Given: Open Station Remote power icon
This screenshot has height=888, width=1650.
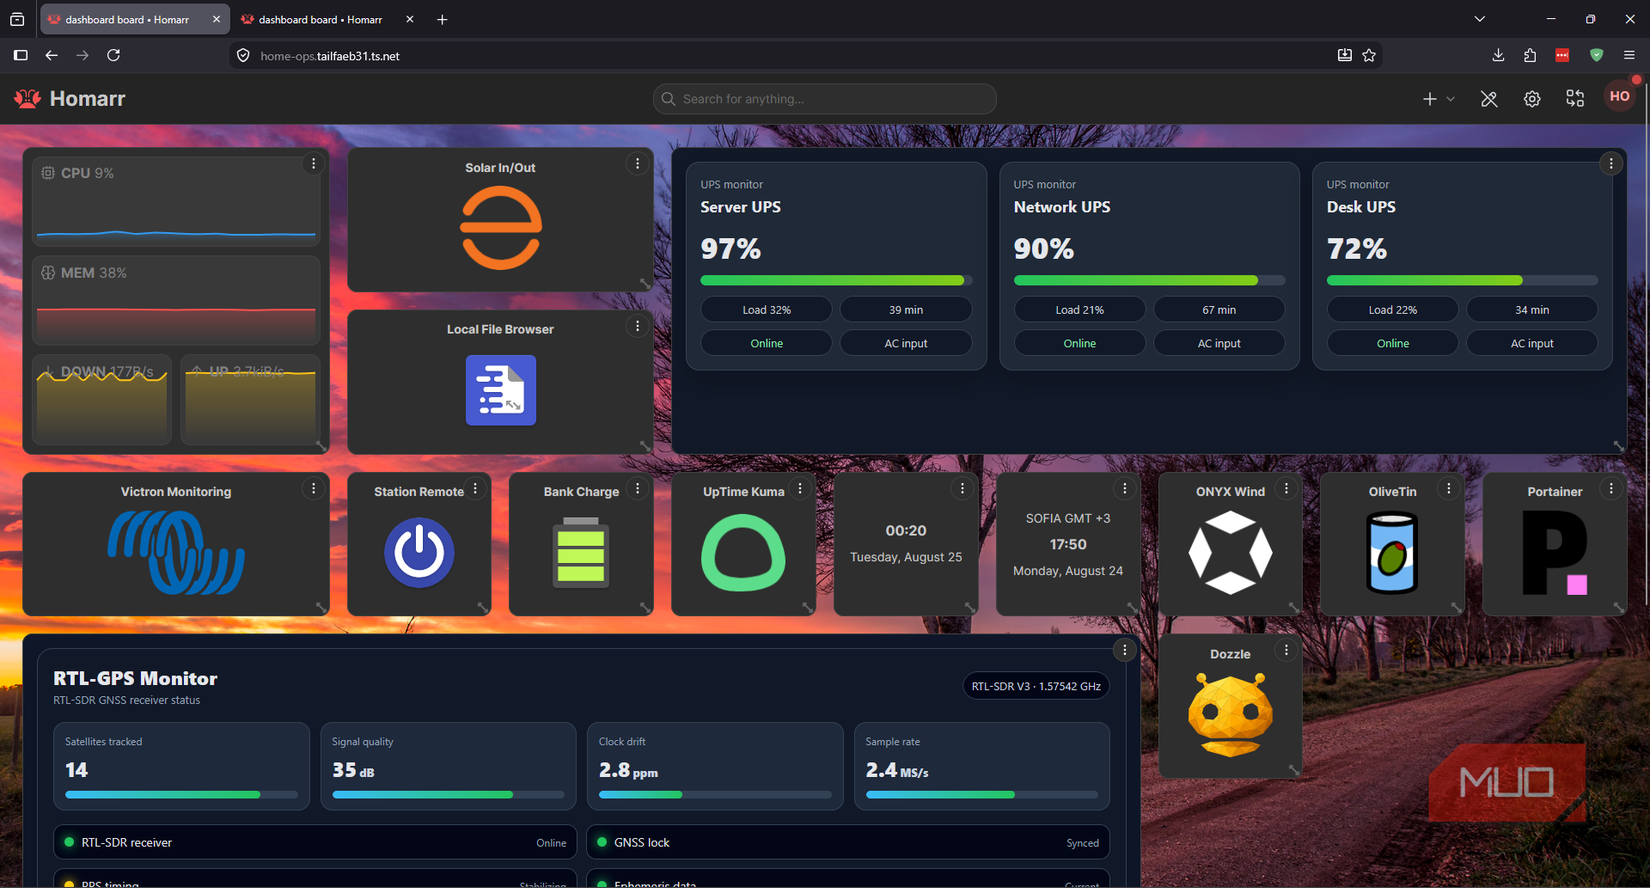Looking at the screenshot, I should click(x=419, y=552).
